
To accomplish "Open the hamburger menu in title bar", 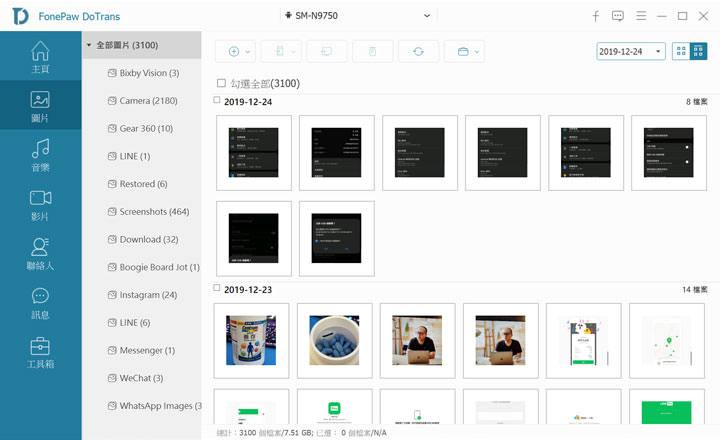I will point(641,16).
